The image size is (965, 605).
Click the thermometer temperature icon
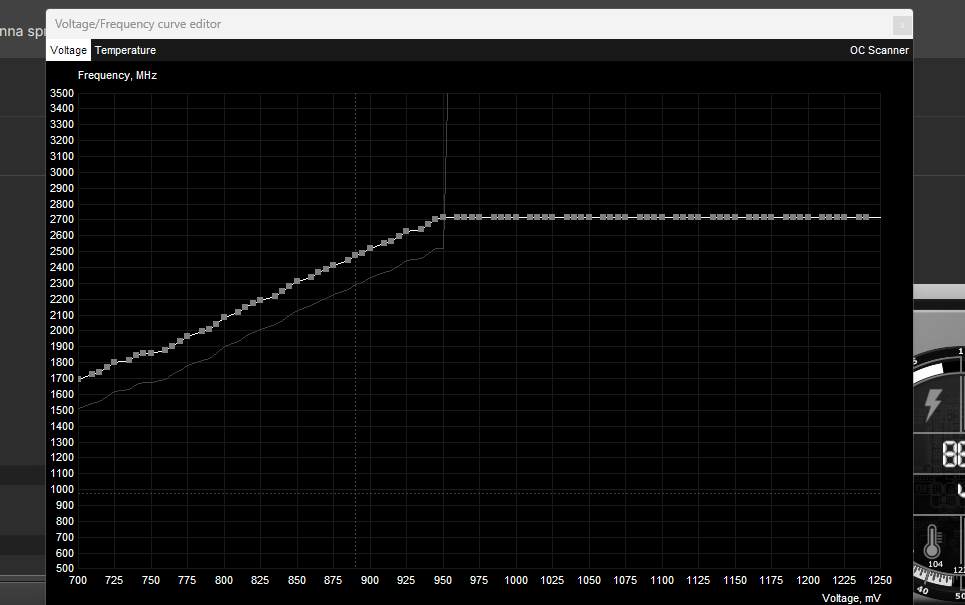click(932, 545)
